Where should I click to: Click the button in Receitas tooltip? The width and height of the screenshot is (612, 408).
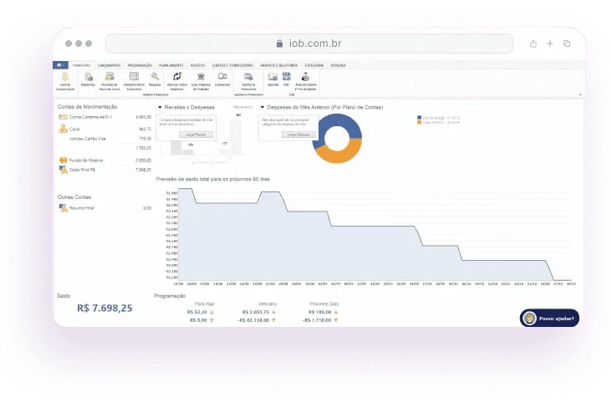click(x=196, y=134)
